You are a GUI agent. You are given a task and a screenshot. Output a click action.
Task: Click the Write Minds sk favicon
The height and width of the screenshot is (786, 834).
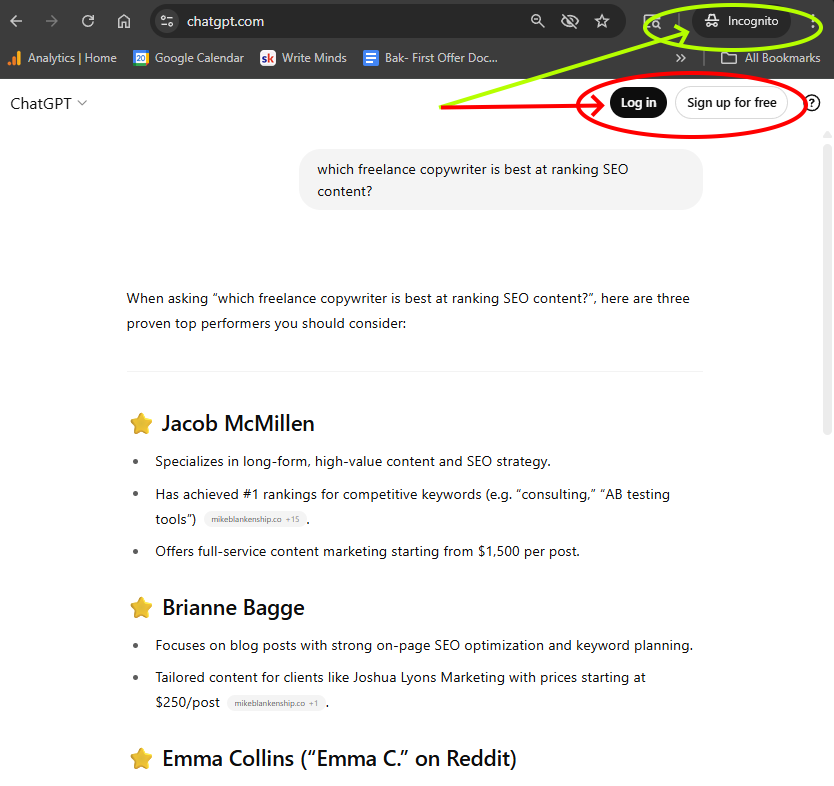click(x=268, y=58)
